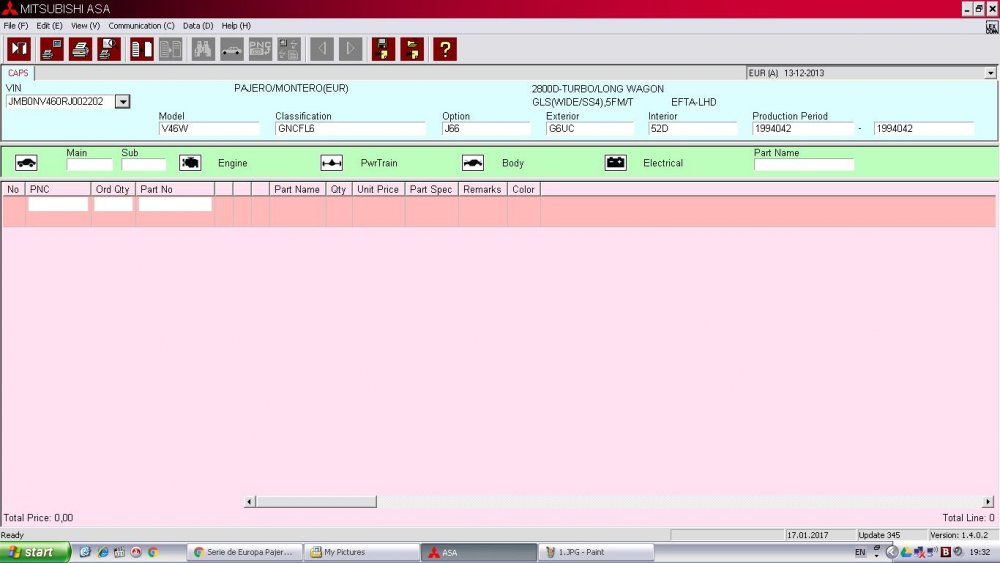Open the EUR (A) catalog date dropdown
The height and width of the screenshot is (563, 1000).
click(990, 73)
